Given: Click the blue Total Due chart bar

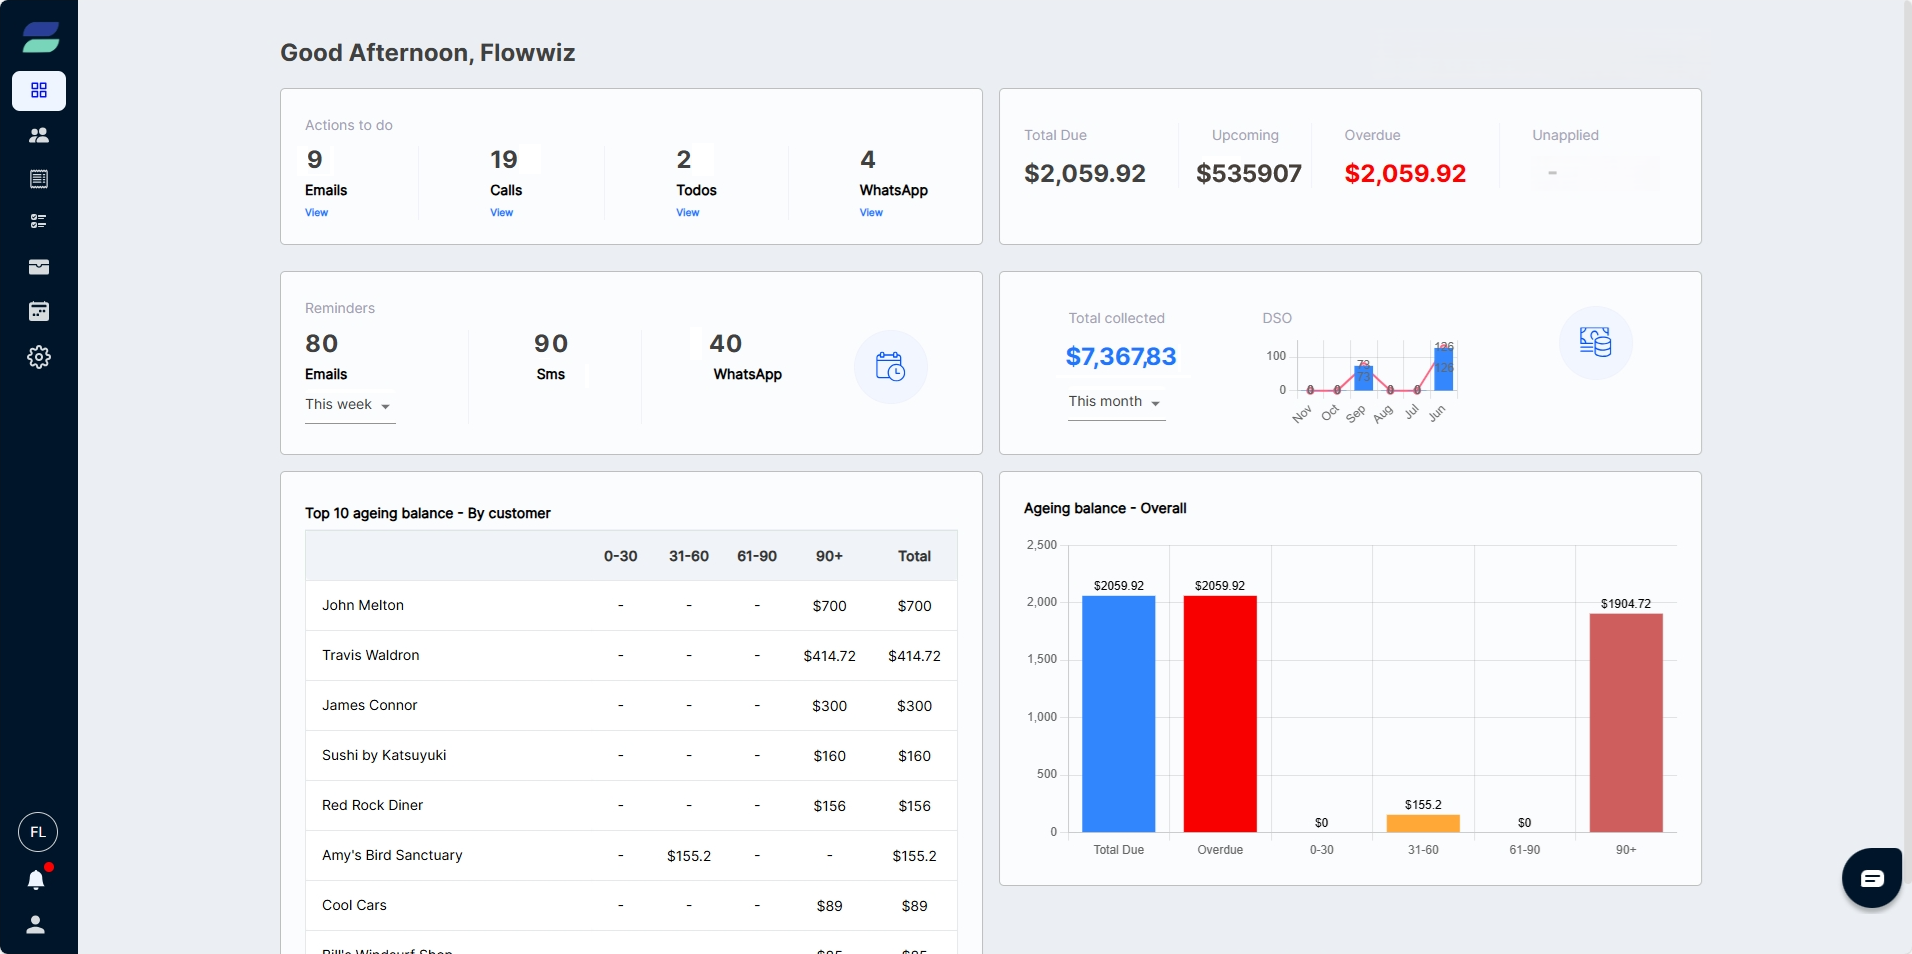Looking at the screenshot, I should (1119, 714).
